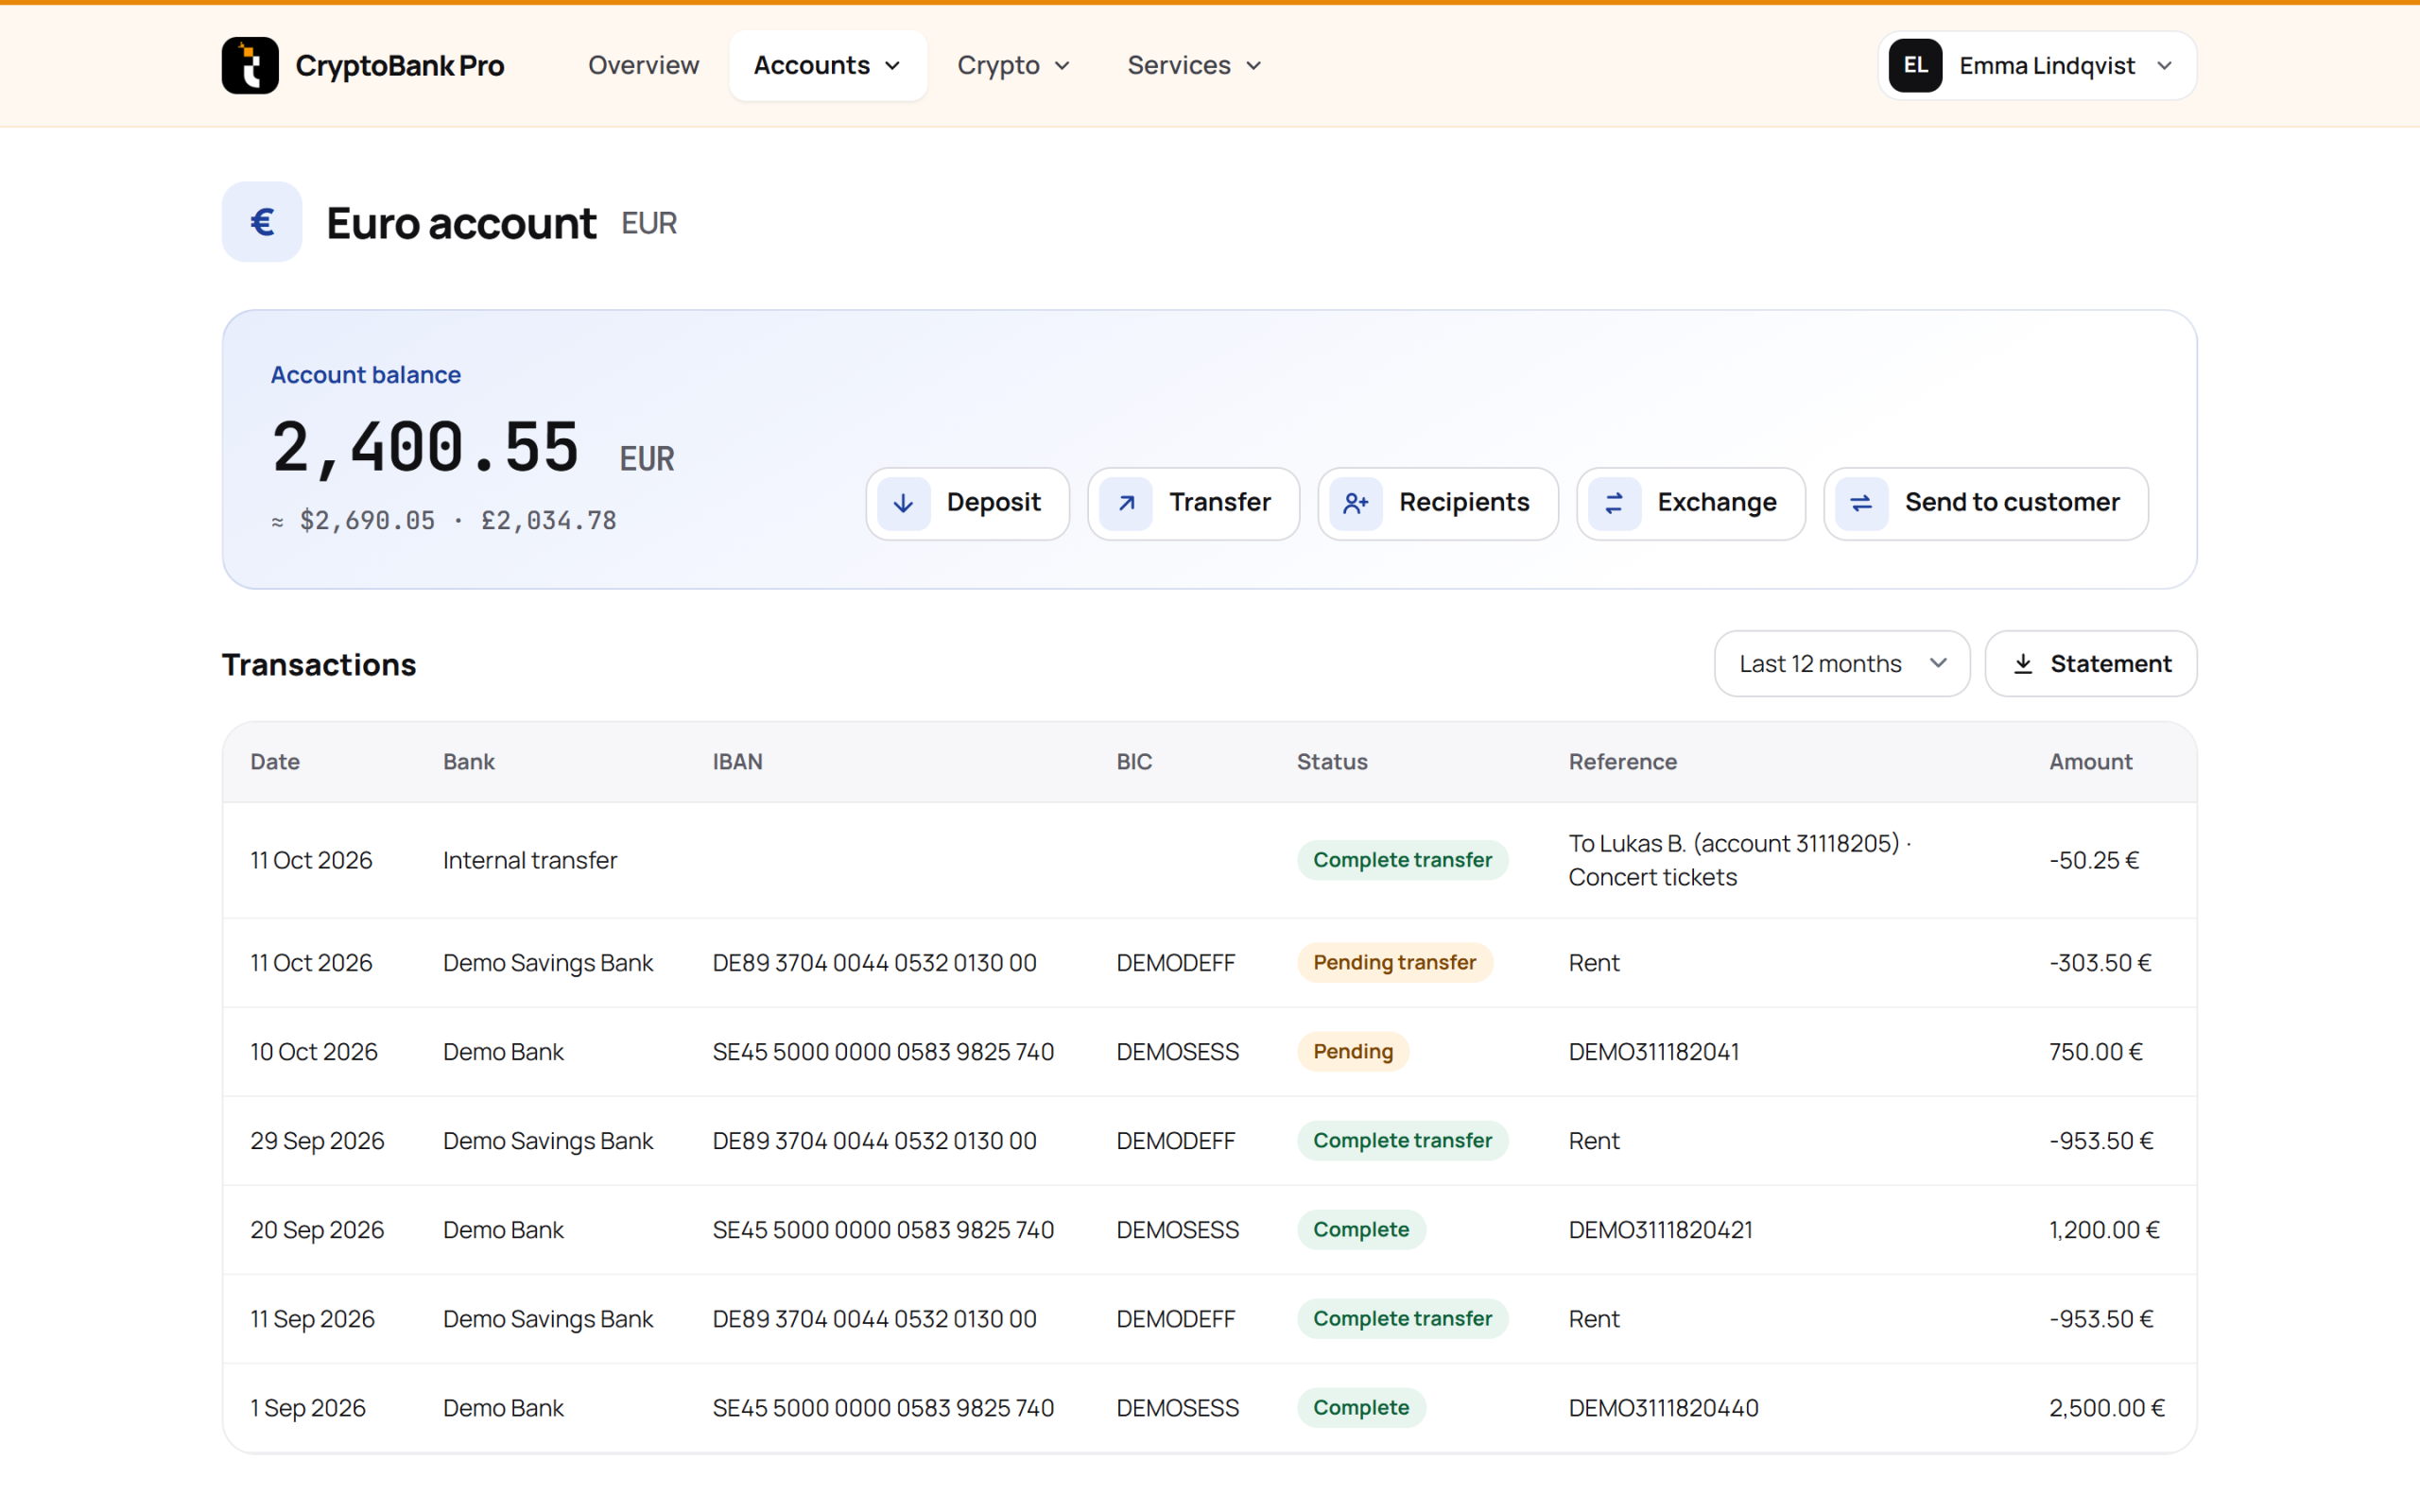The width and height of the screenshot is (2420, 1512).
Task: Click the Exchange swap icon
Action: (1614, 503)
